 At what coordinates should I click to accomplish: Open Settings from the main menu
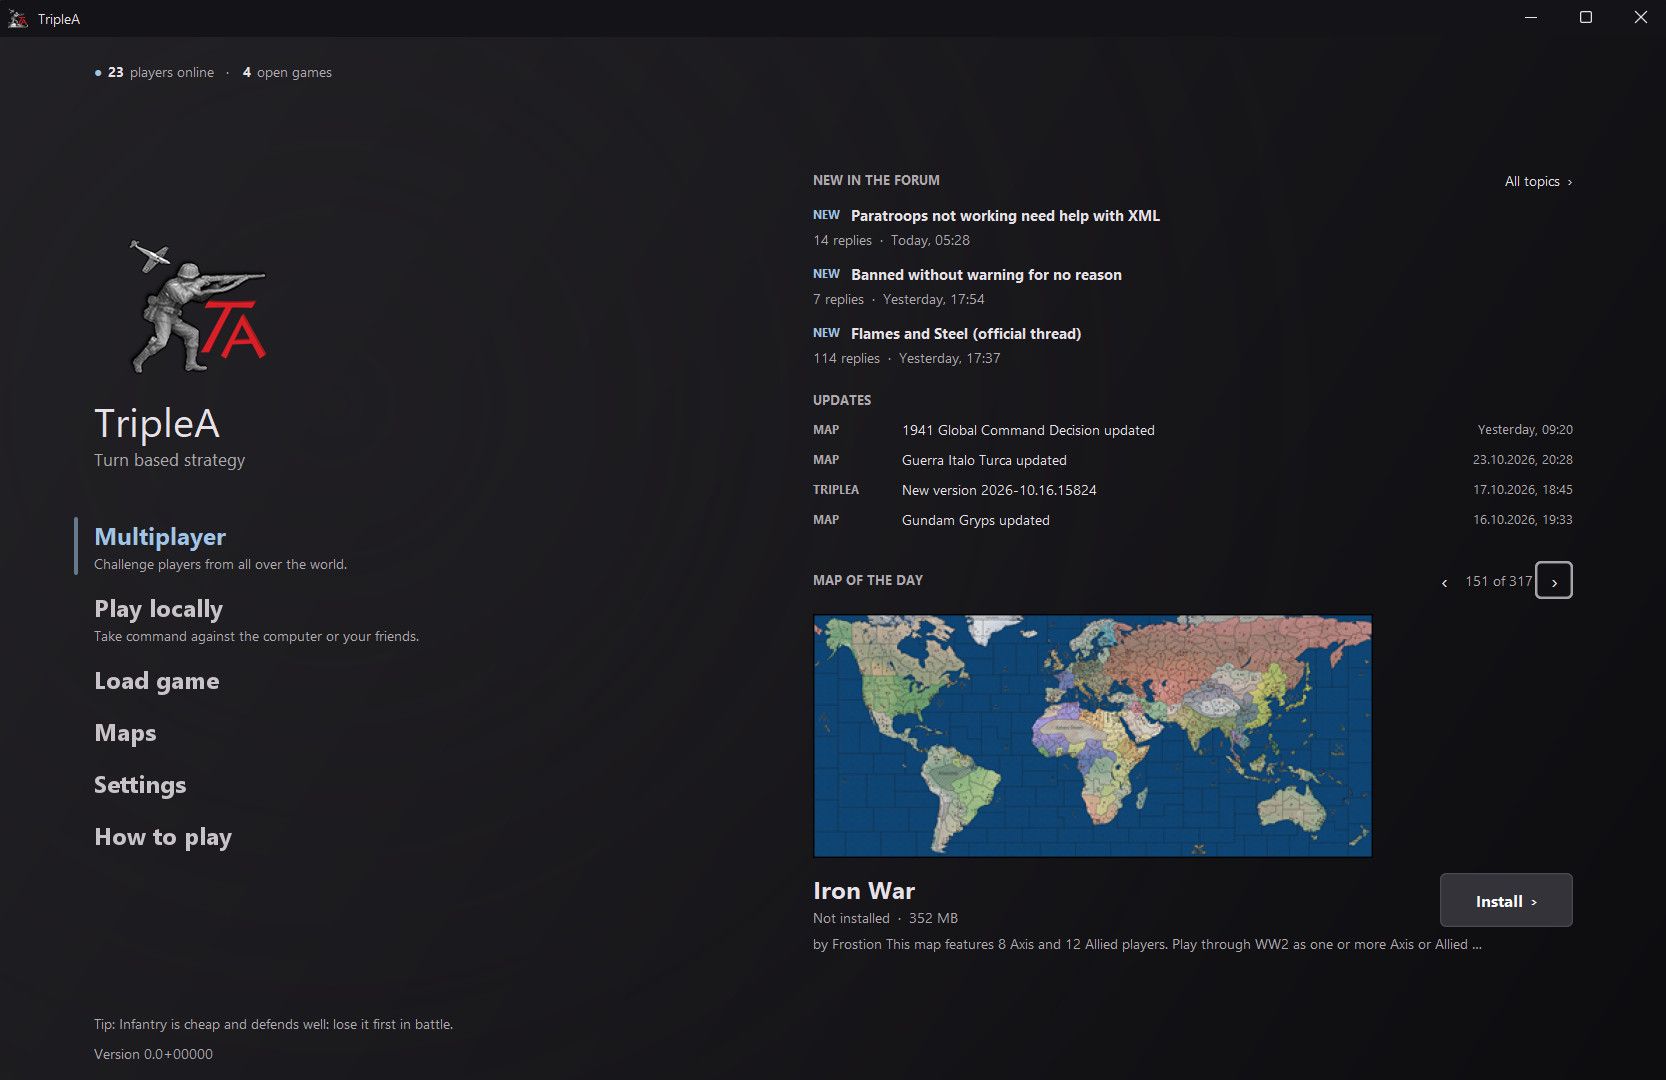[x=140, y=785]
